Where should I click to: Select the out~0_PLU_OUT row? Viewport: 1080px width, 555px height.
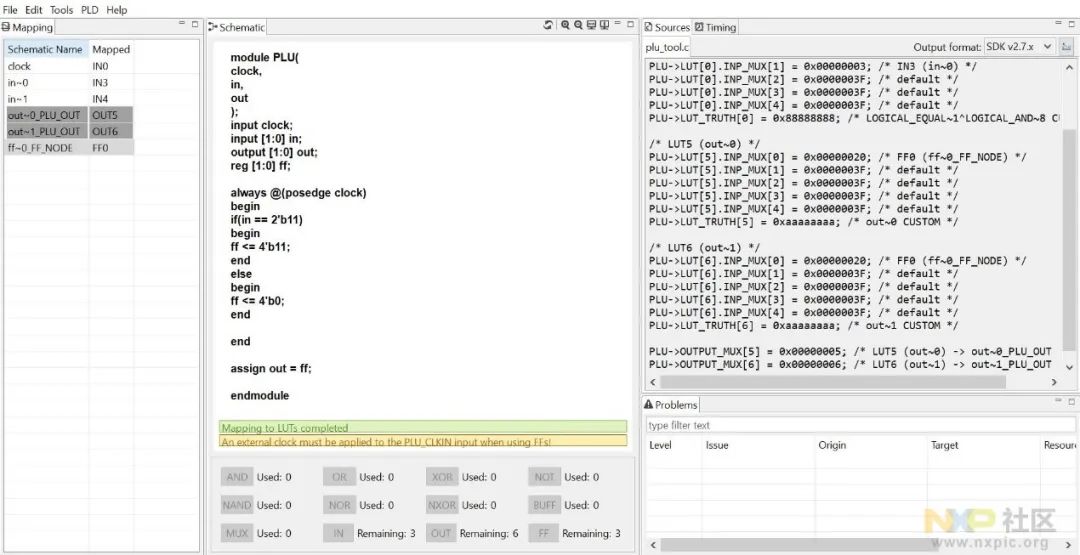click(69, 115)
